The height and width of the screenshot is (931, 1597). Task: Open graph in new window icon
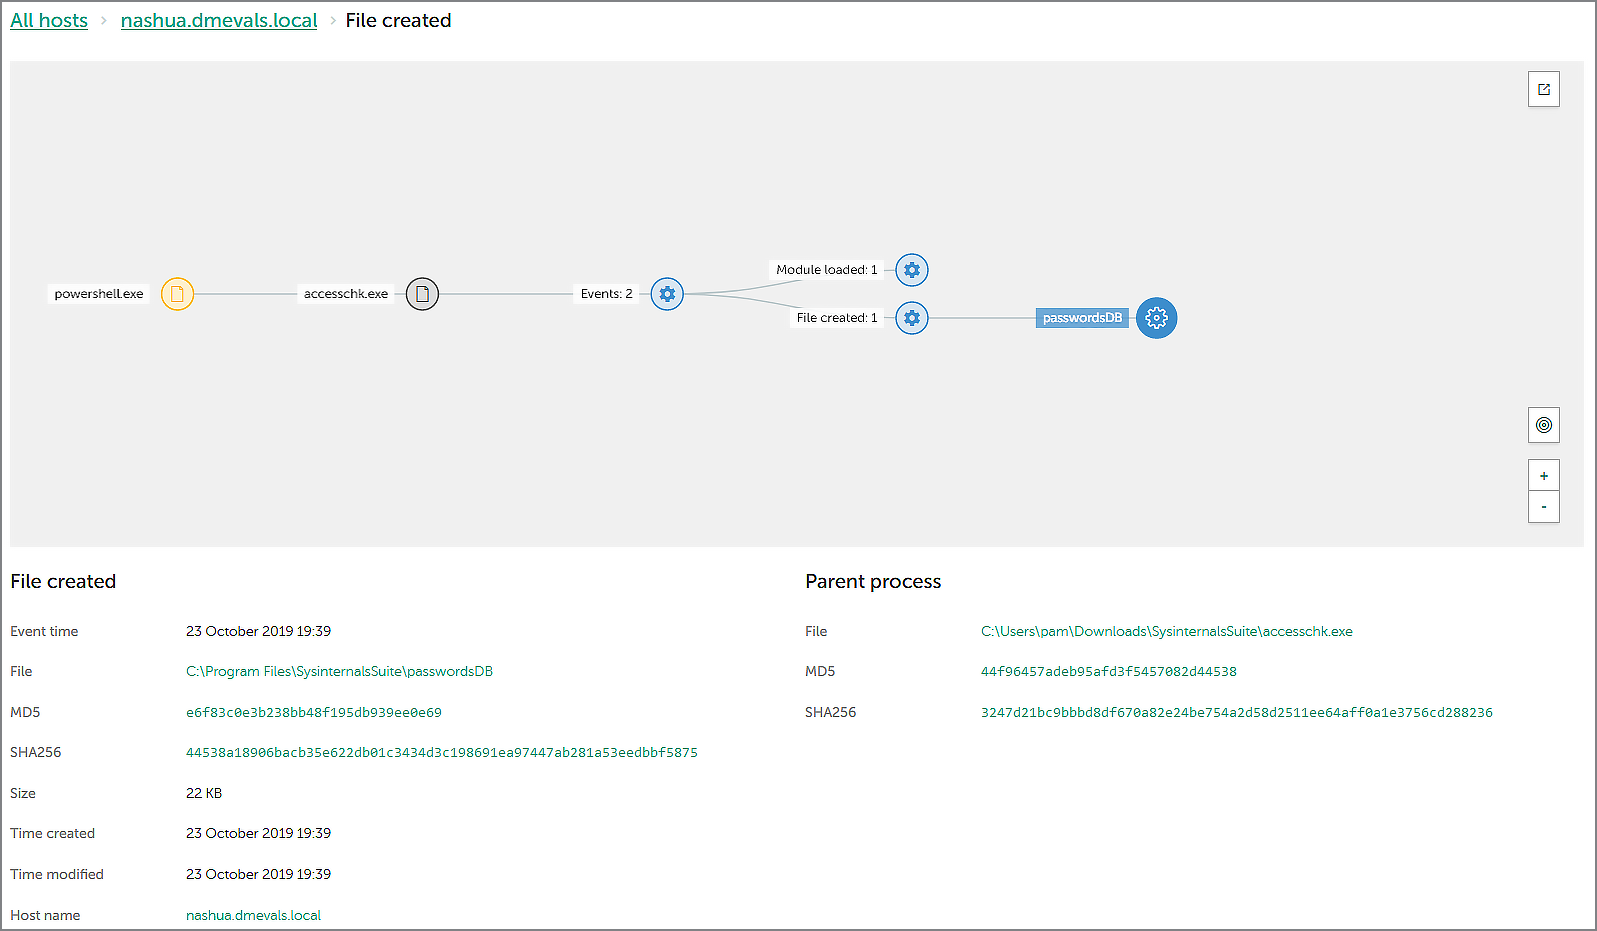(1544, 90)
